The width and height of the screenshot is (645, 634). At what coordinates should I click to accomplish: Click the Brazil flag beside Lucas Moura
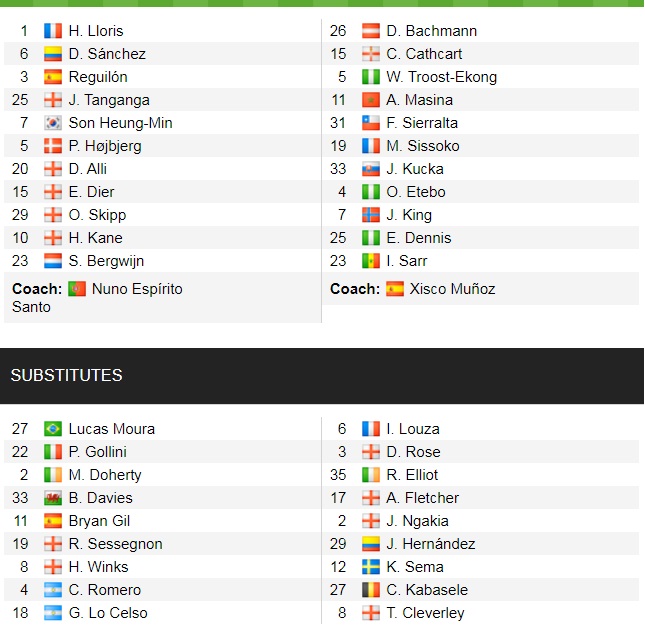click(53, 429)
